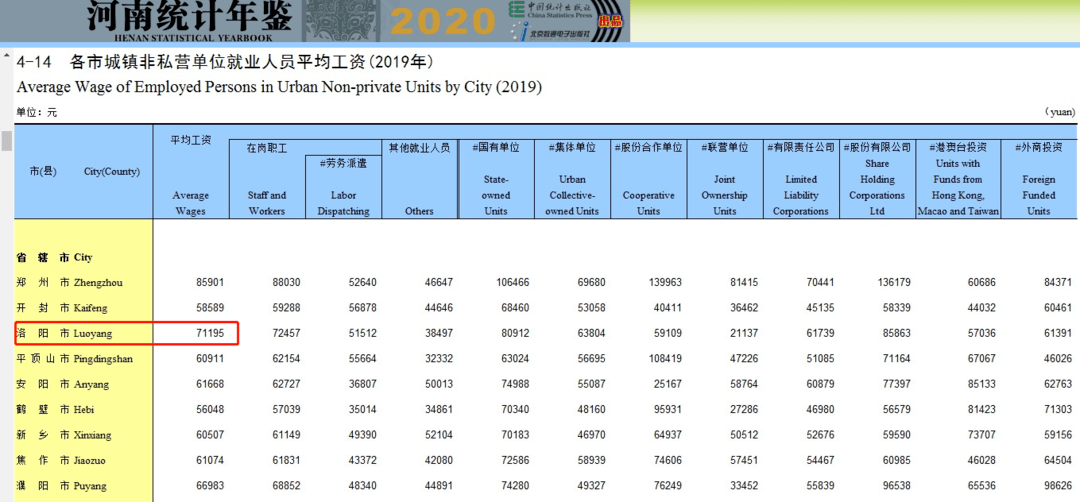
Task: Click Xinxiang limited liability value 52676
Action: 820,435
